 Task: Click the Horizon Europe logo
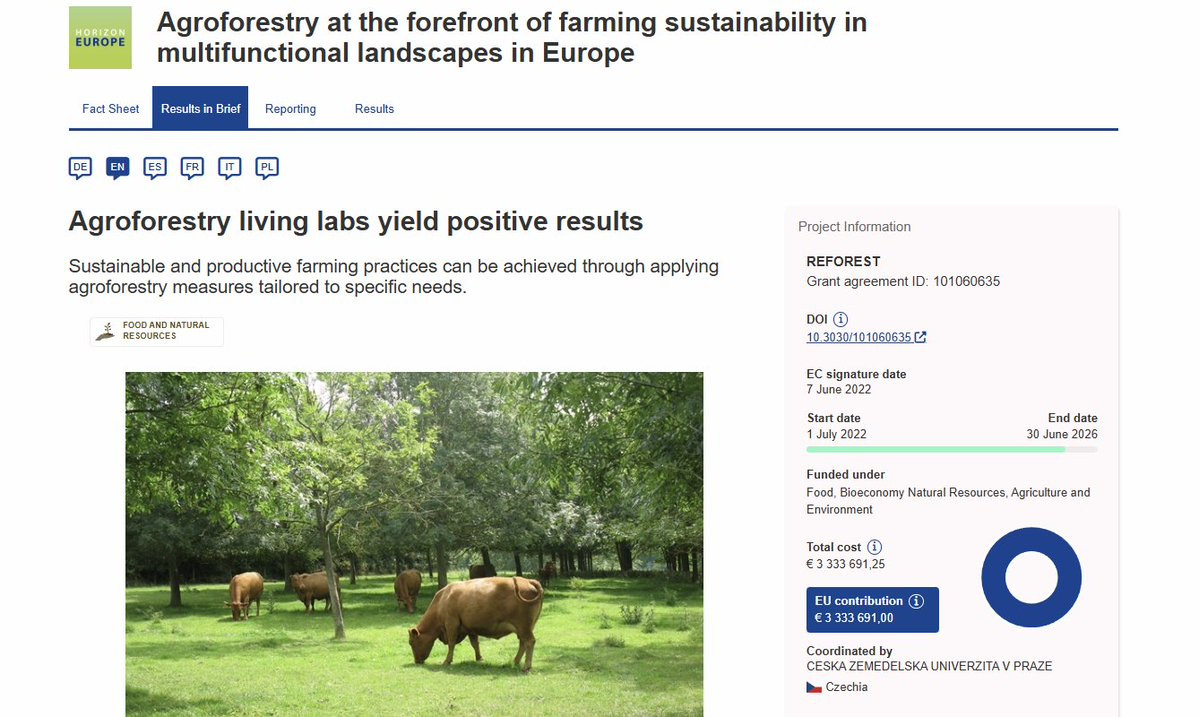[100, 38]
